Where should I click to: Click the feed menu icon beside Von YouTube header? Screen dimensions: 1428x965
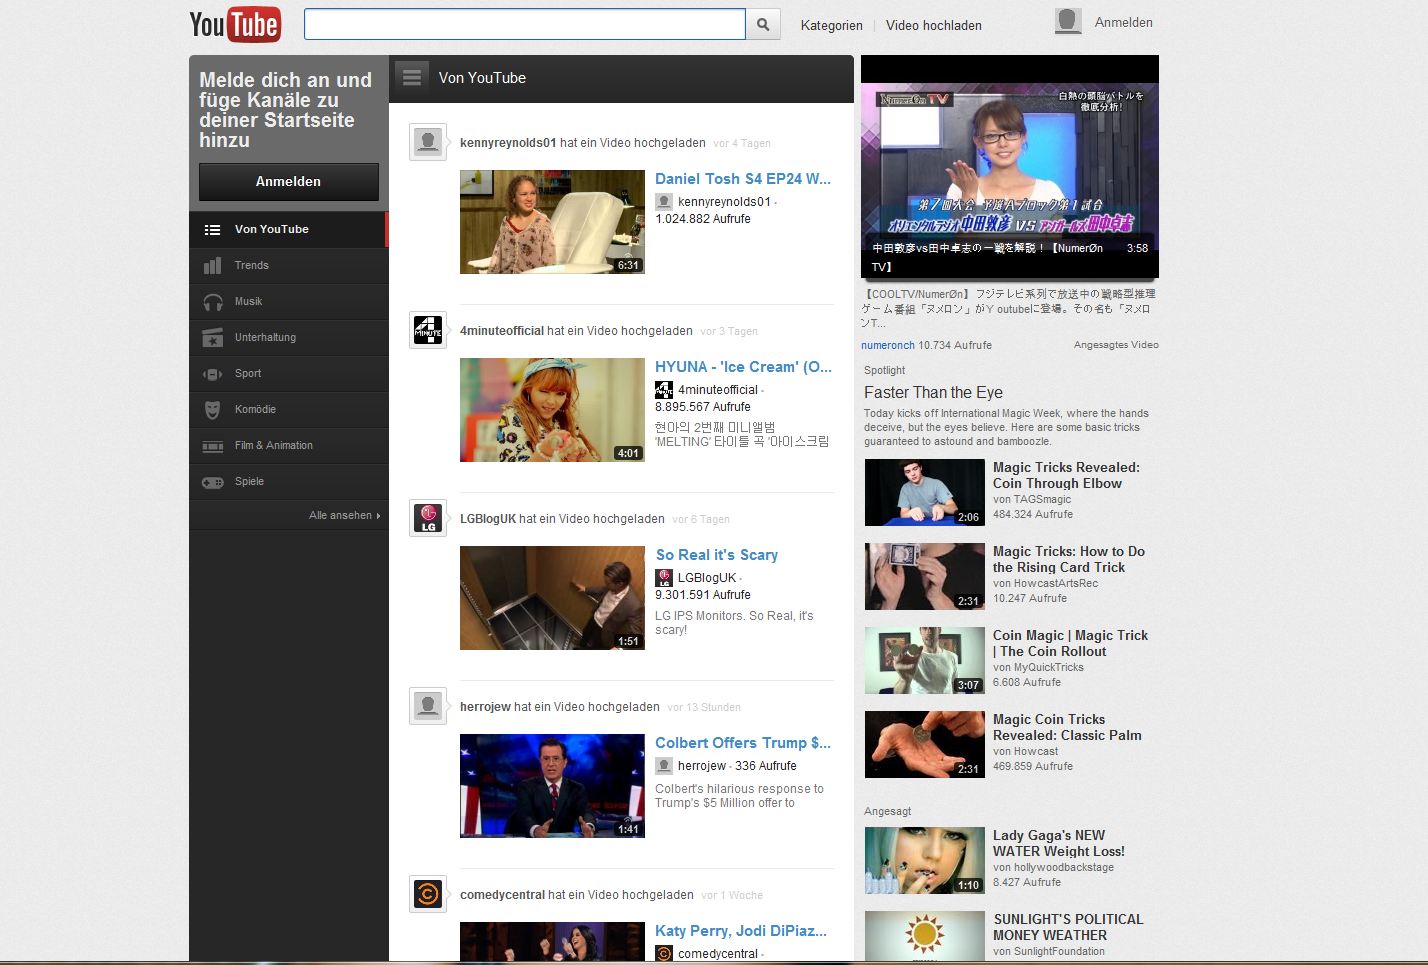tap(411, 78)
